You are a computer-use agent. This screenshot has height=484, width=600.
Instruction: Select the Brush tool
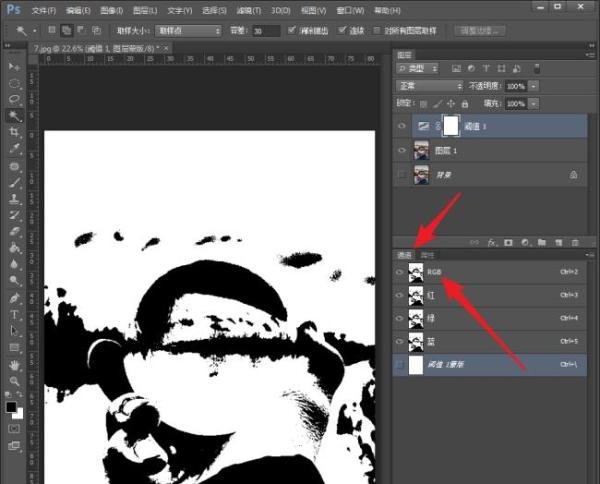(x=14, y=183)
